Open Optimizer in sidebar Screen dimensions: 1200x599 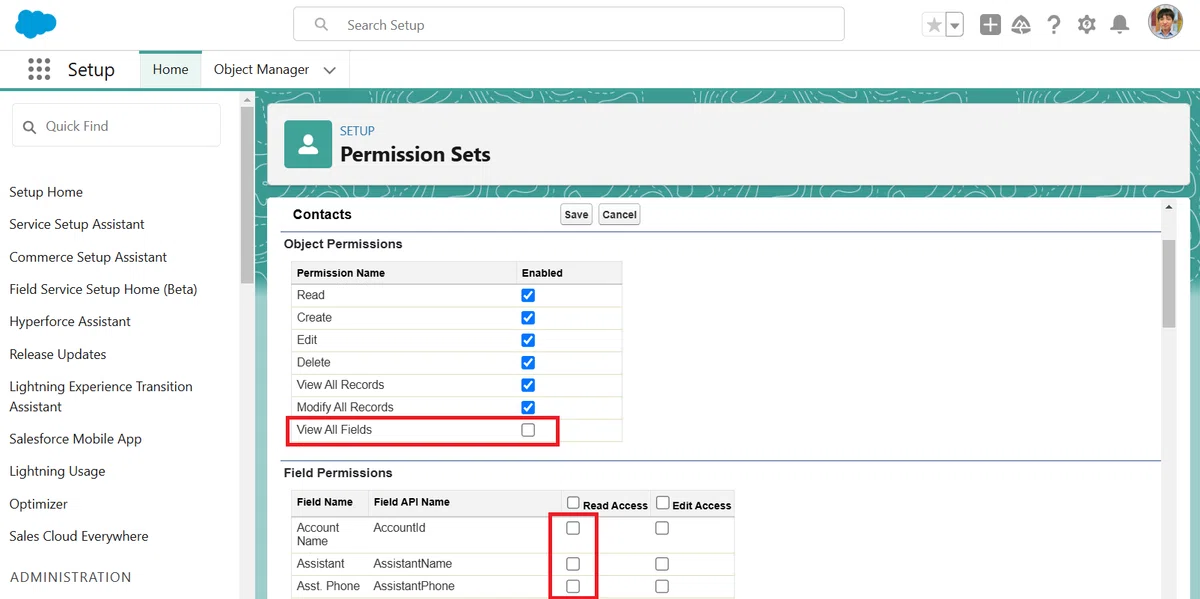pyautogui.click(x=39, y=504)
